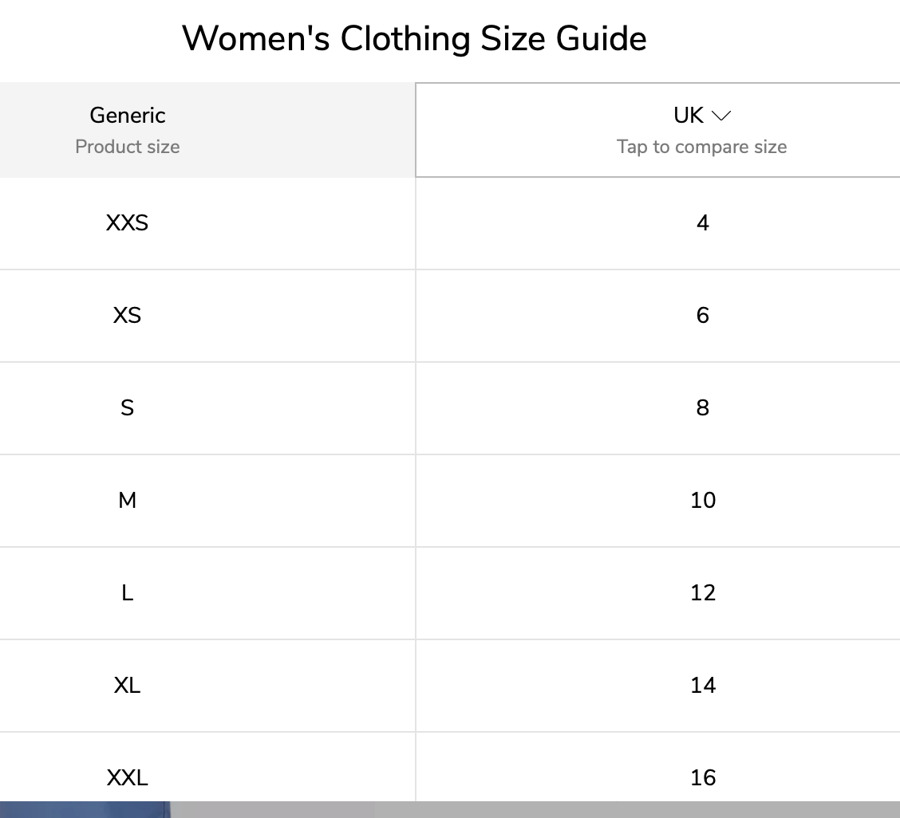
Task: Click the Women's Clothing Size Guide title
Action: pyautogui.click(x=414, y=39)
